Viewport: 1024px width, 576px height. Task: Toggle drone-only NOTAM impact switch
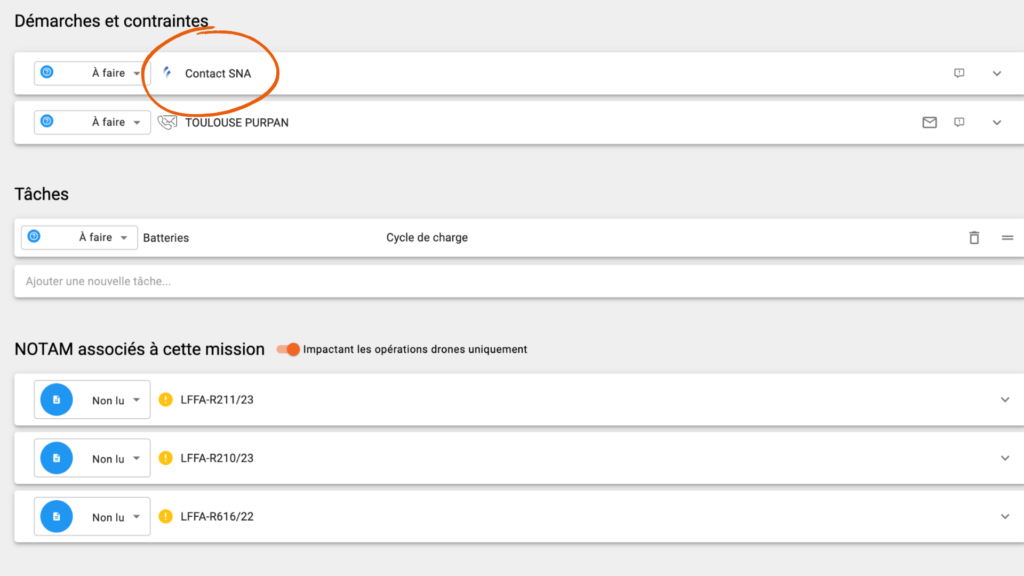click(x=288, y=349)
